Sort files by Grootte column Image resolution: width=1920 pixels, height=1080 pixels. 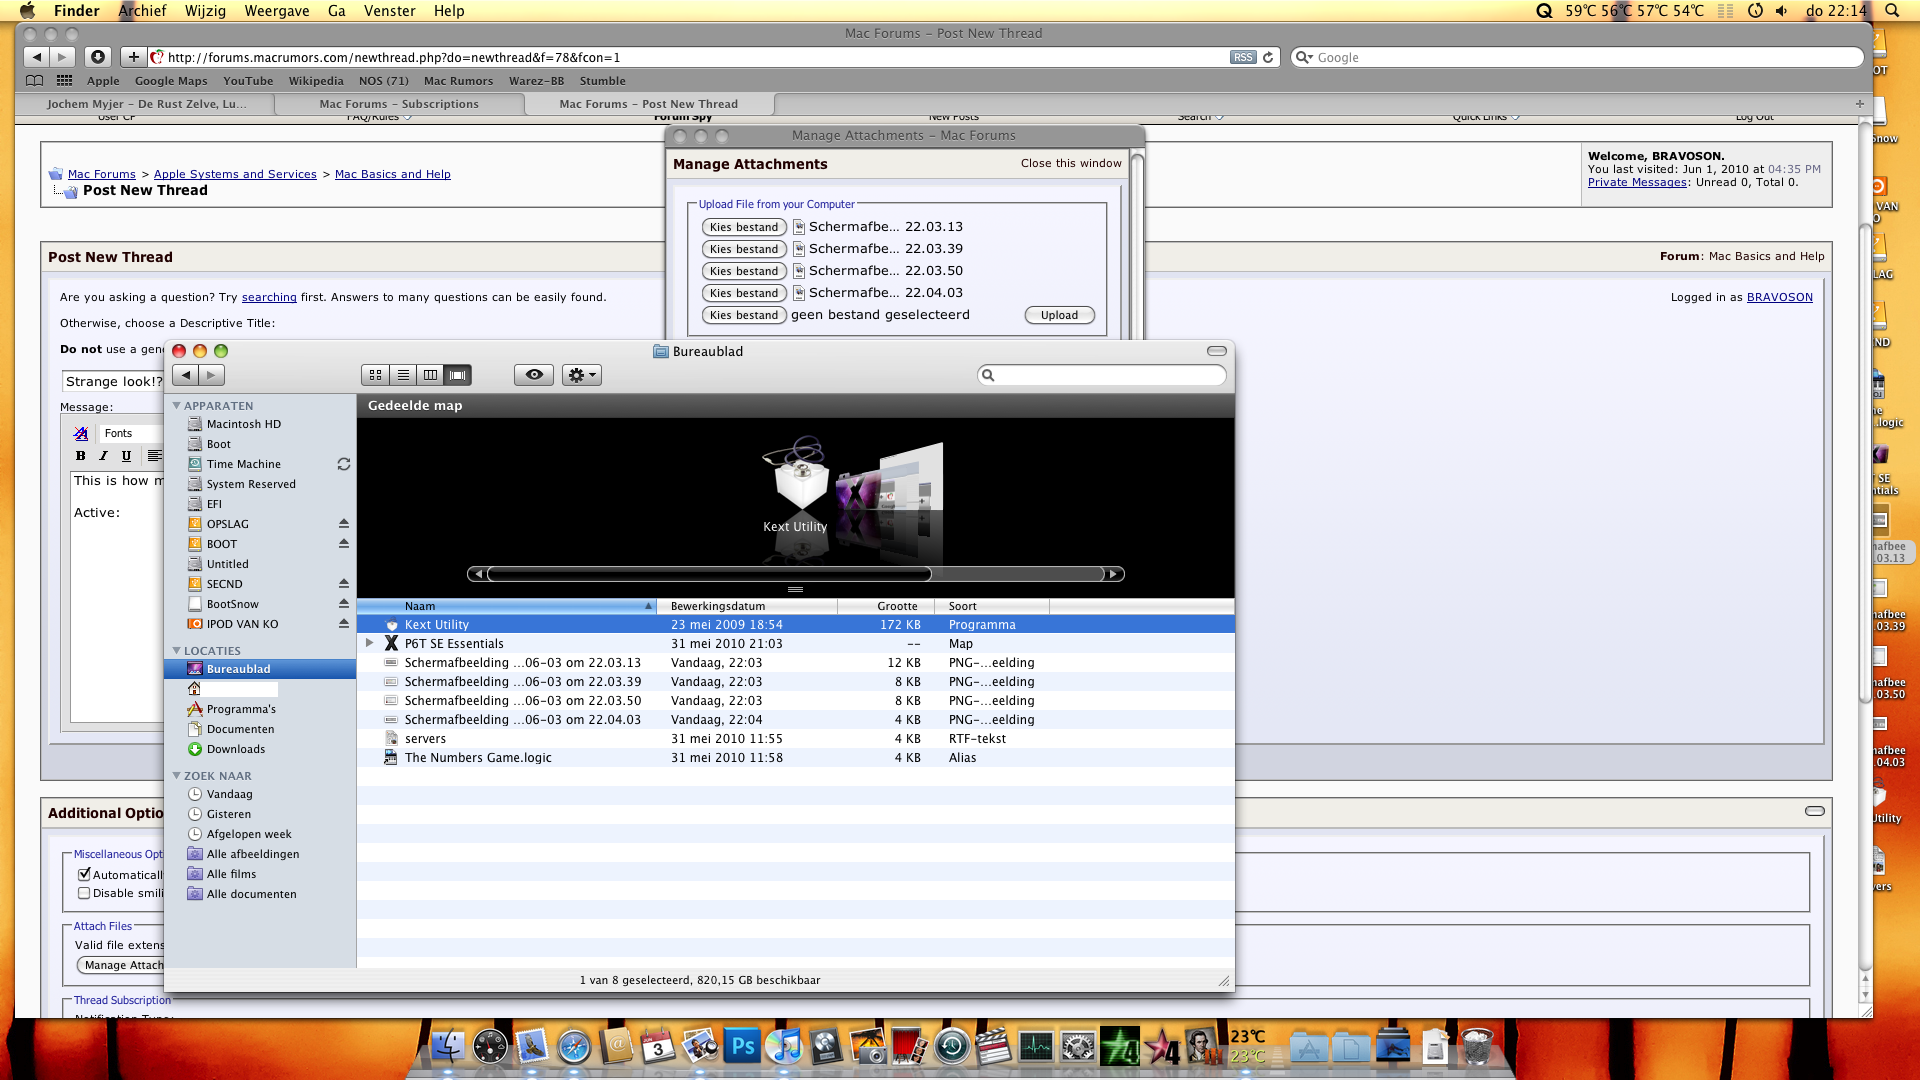pyautogui.click(x=886, y=606)
